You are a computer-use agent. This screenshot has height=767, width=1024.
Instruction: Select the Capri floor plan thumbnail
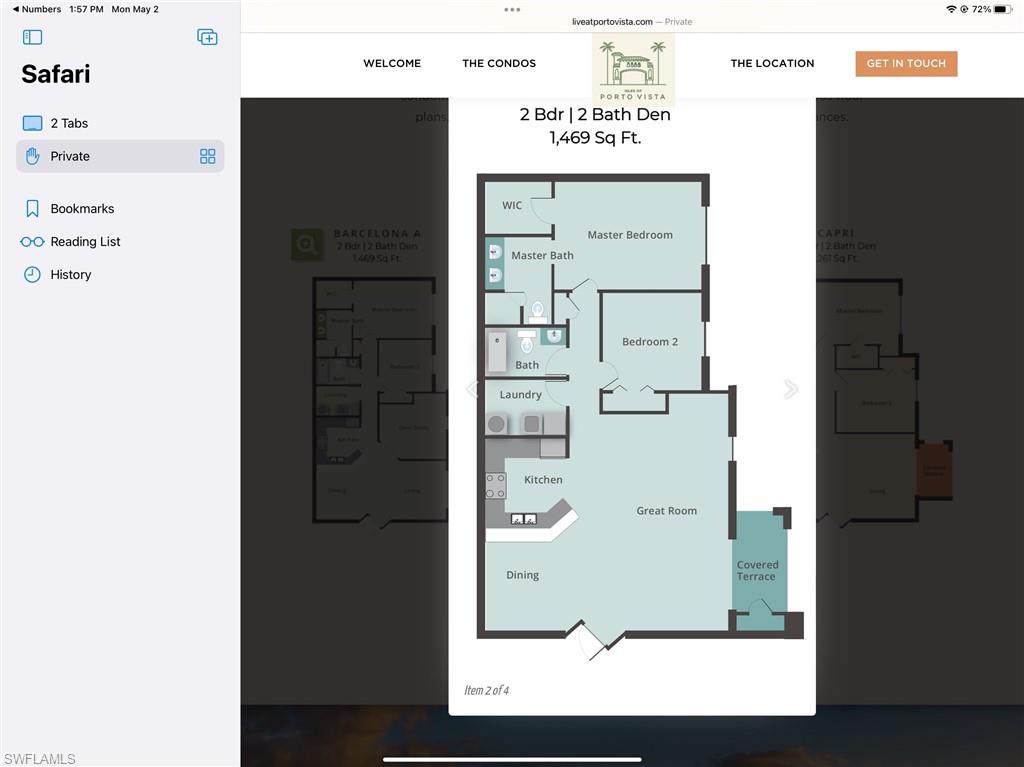pos(884,402)
